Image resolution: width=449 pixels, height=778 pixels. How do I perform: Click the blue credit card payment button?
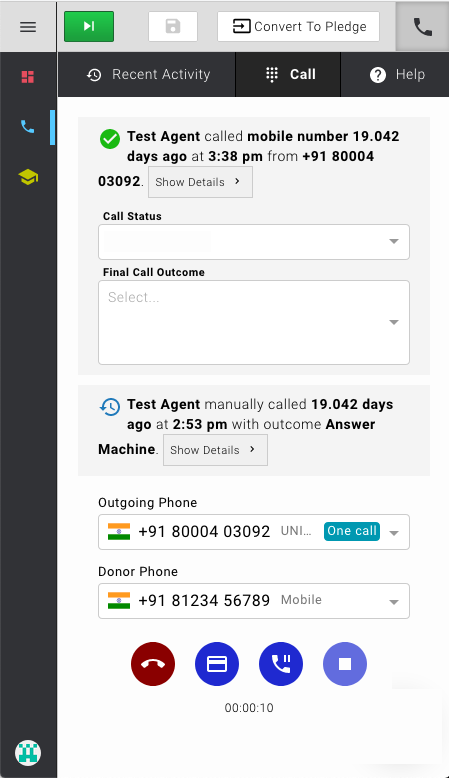pyautogui.click(x=217, y=664)
